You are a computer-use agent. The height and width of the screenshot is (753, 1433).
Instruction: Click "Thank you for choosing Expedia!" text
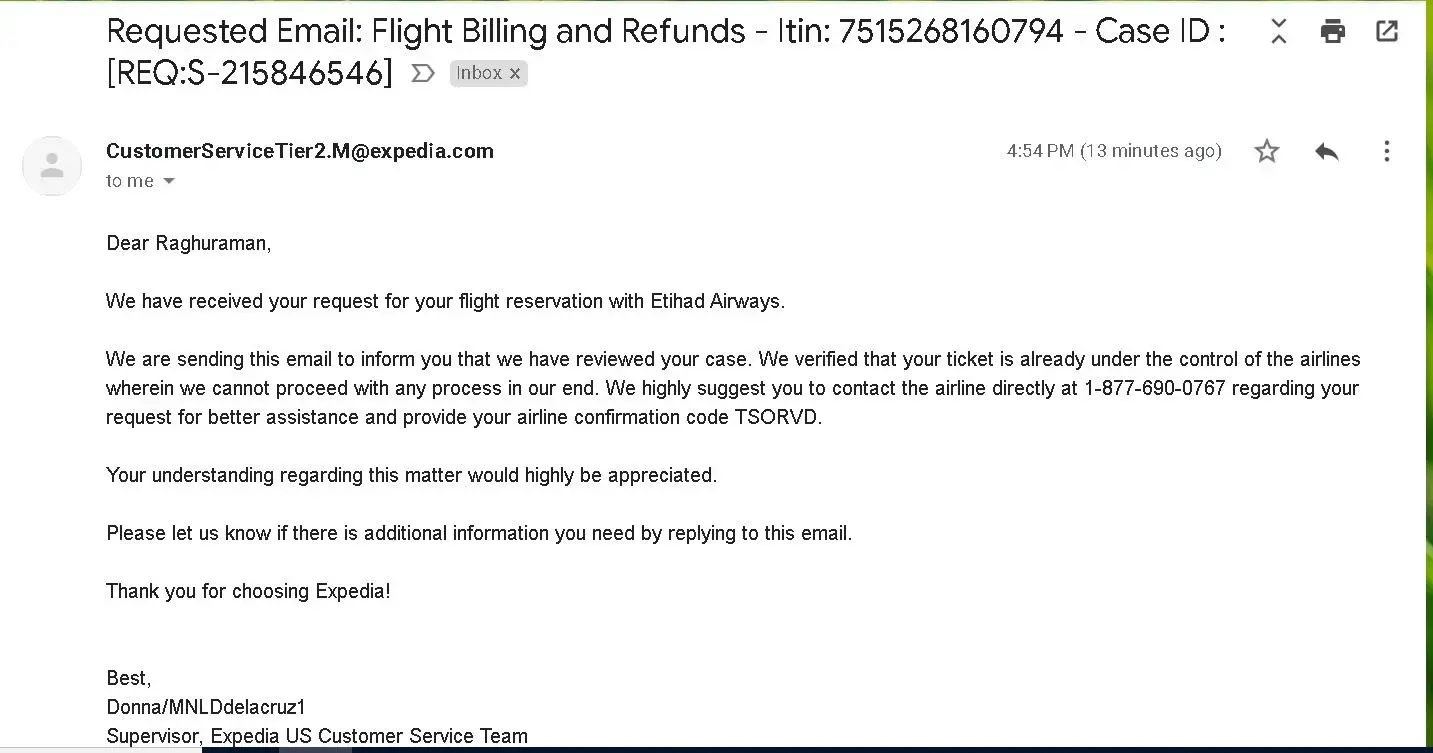click(248, 591)
